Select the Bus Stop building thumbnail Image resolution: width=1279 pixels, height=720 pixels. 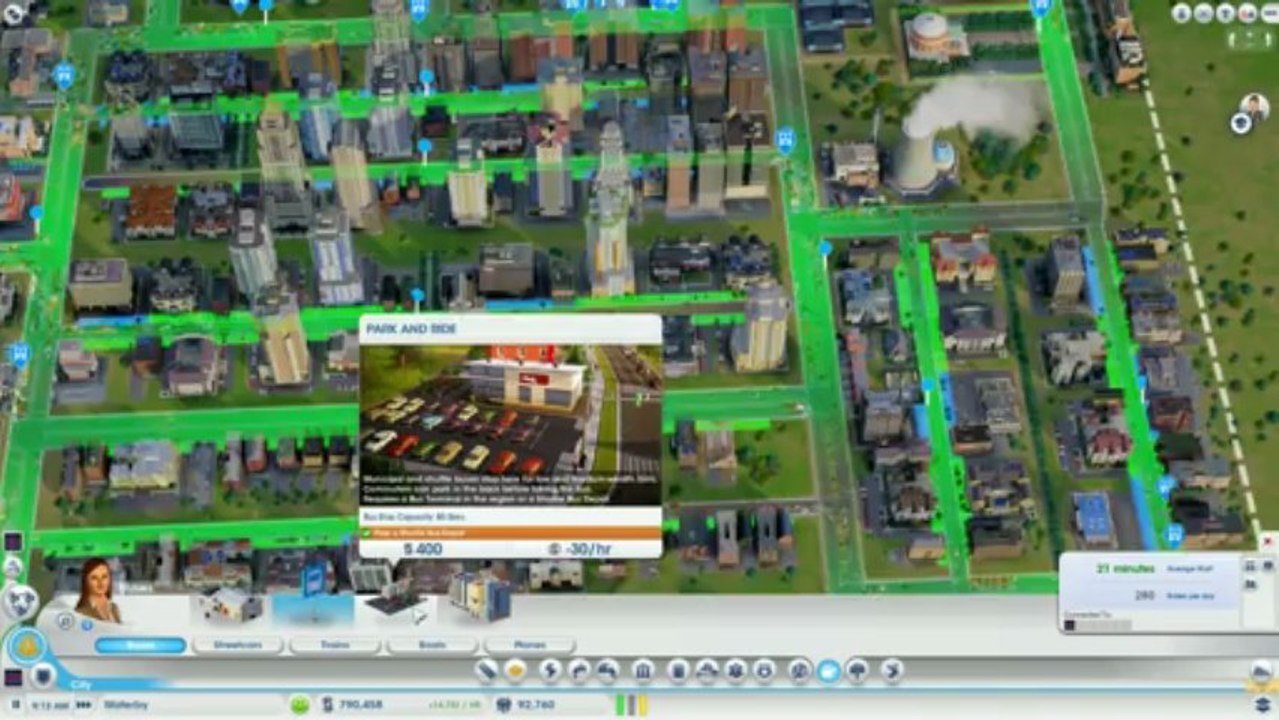pyautogui.click(x=232, y=603)
